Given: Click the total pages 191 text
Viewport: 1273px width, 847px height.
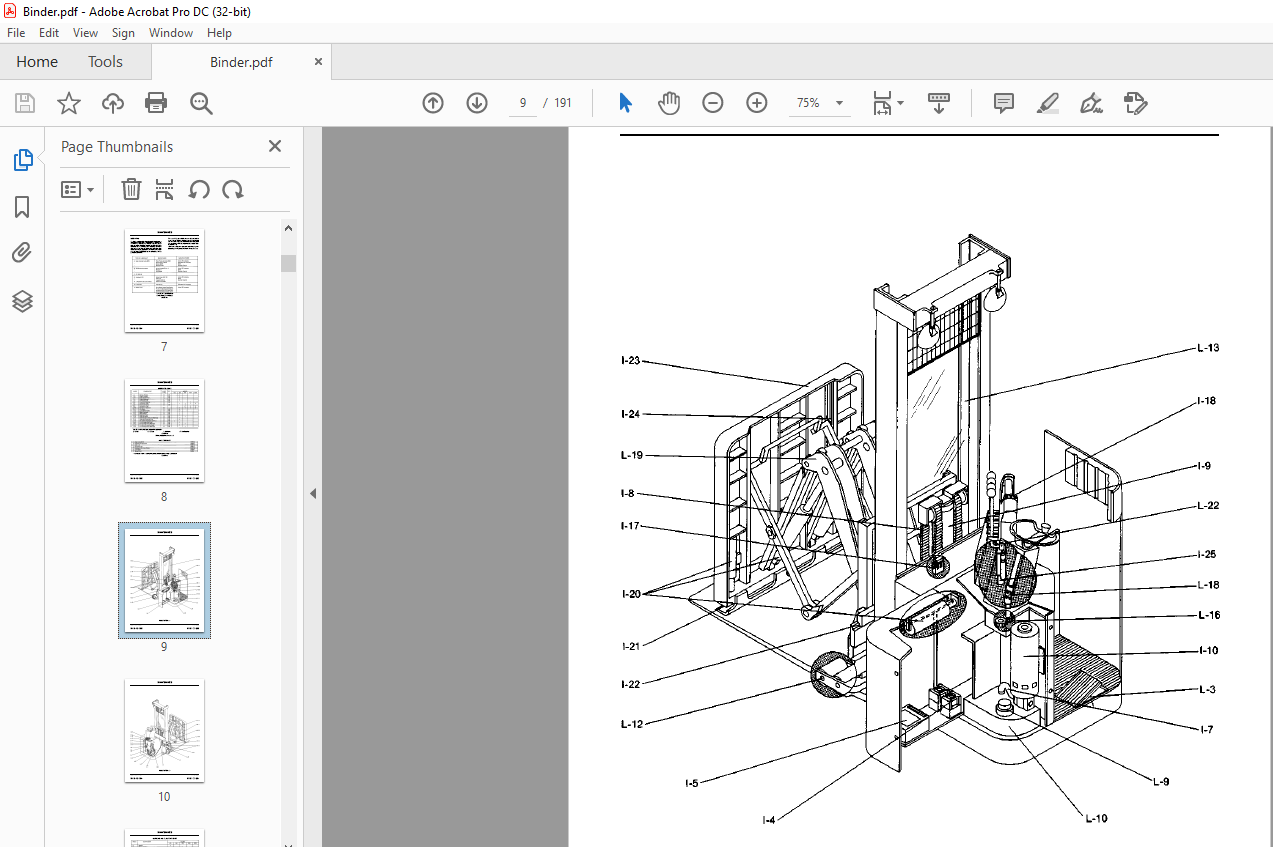Looking at the screenshot, I should pyautogui.click(x=563, y=103).
